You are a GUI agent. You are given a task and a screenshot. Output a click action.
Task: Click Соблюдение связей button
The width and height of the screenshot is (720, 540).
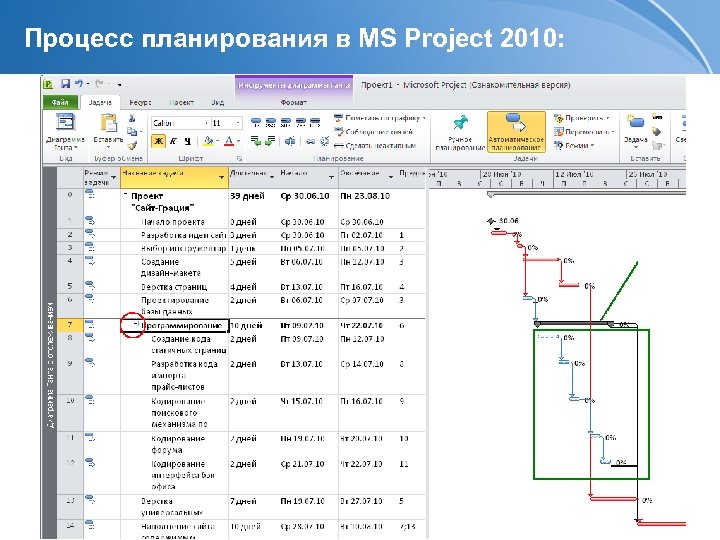(x=373, y=132)
